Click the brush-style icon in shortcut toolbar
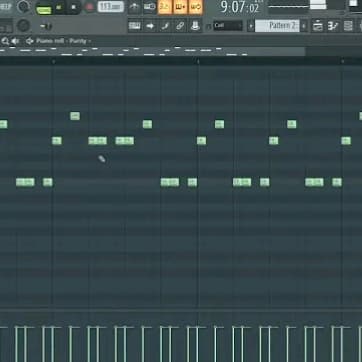This screenshot has height=362, width=362. (x=165, y=26)
